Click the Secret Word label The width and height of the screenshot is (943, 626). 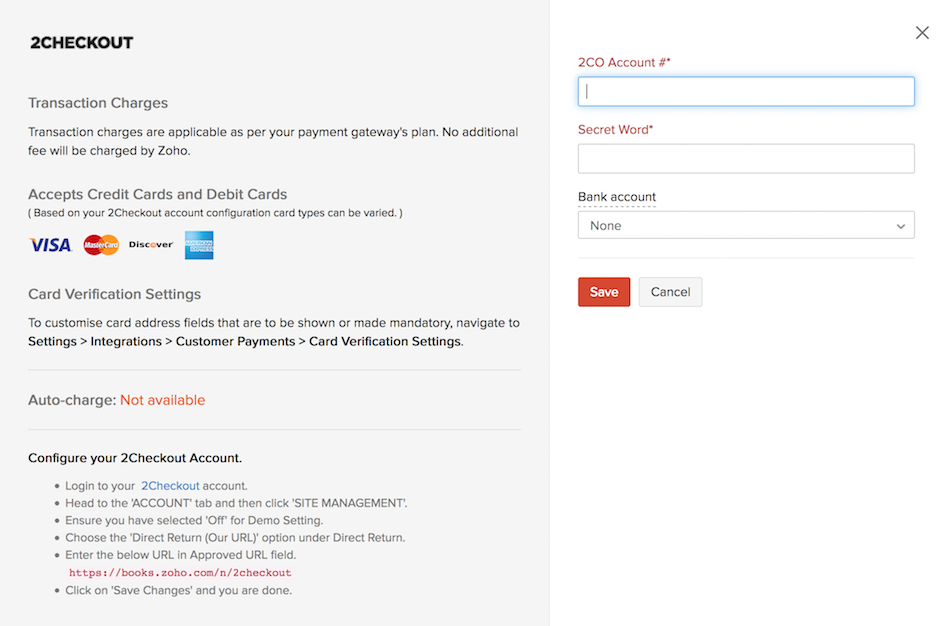coord(615,130)
